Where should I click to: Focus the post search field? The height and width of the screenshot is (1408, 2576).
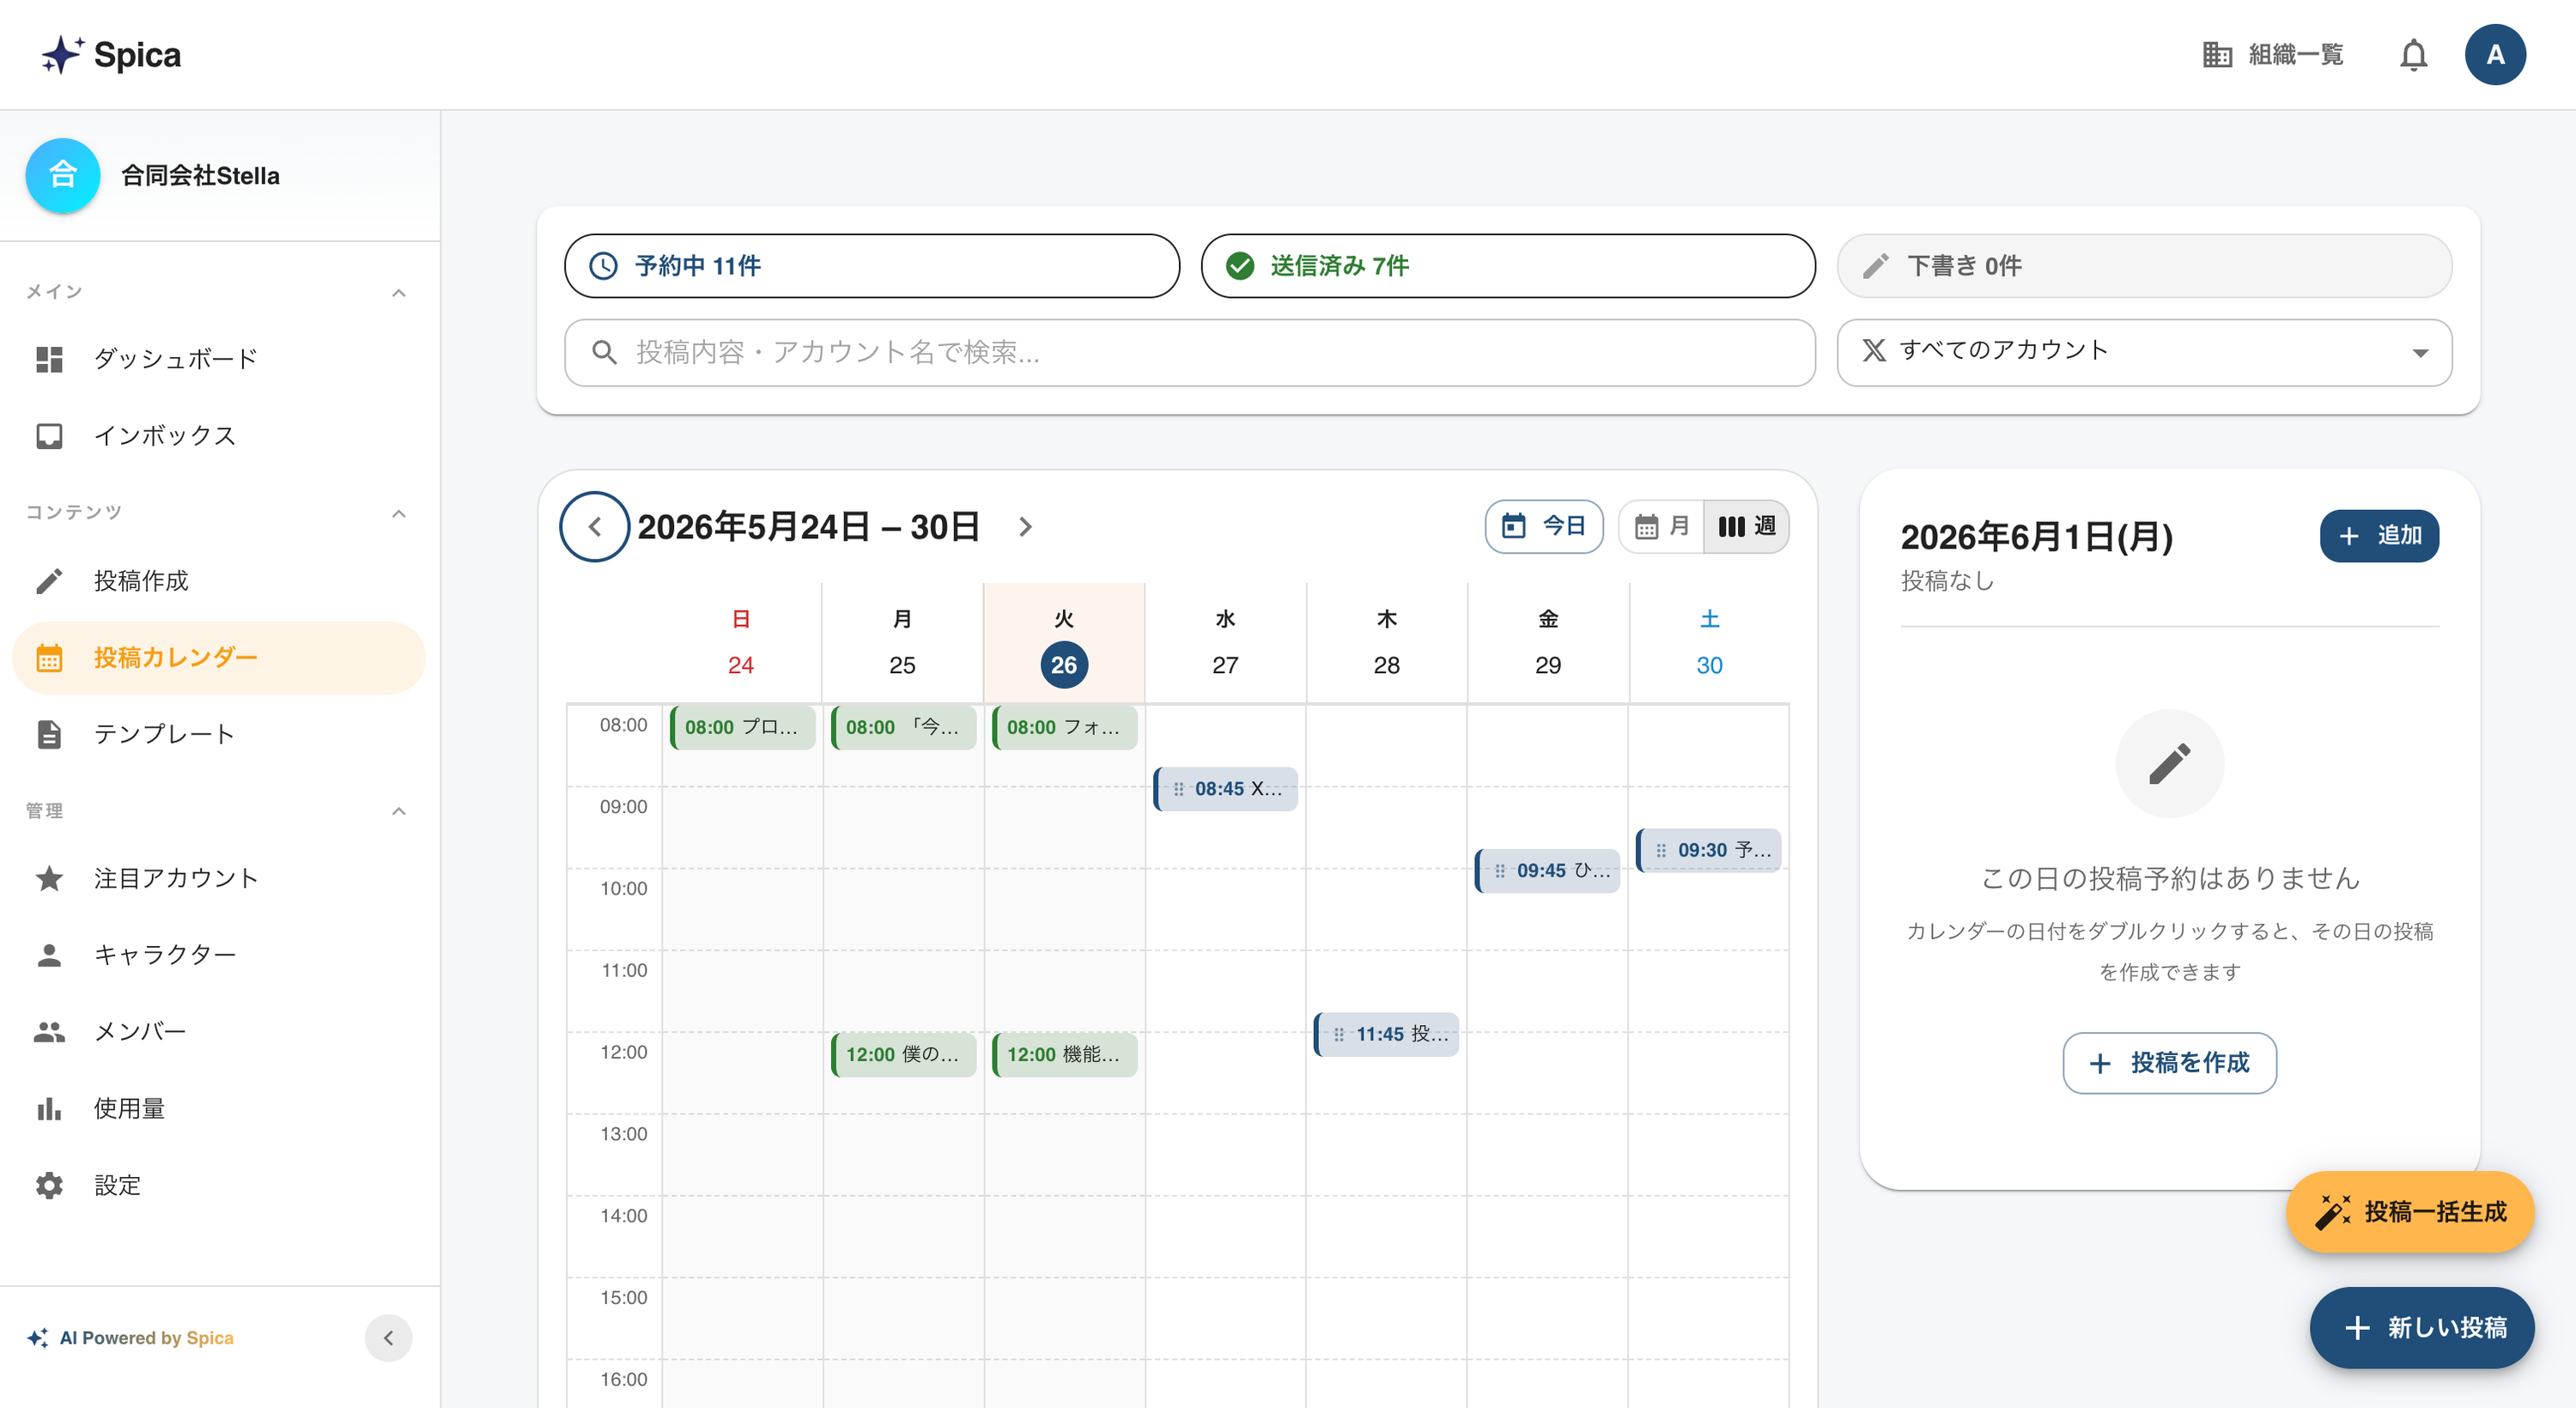pos(1190,352)
